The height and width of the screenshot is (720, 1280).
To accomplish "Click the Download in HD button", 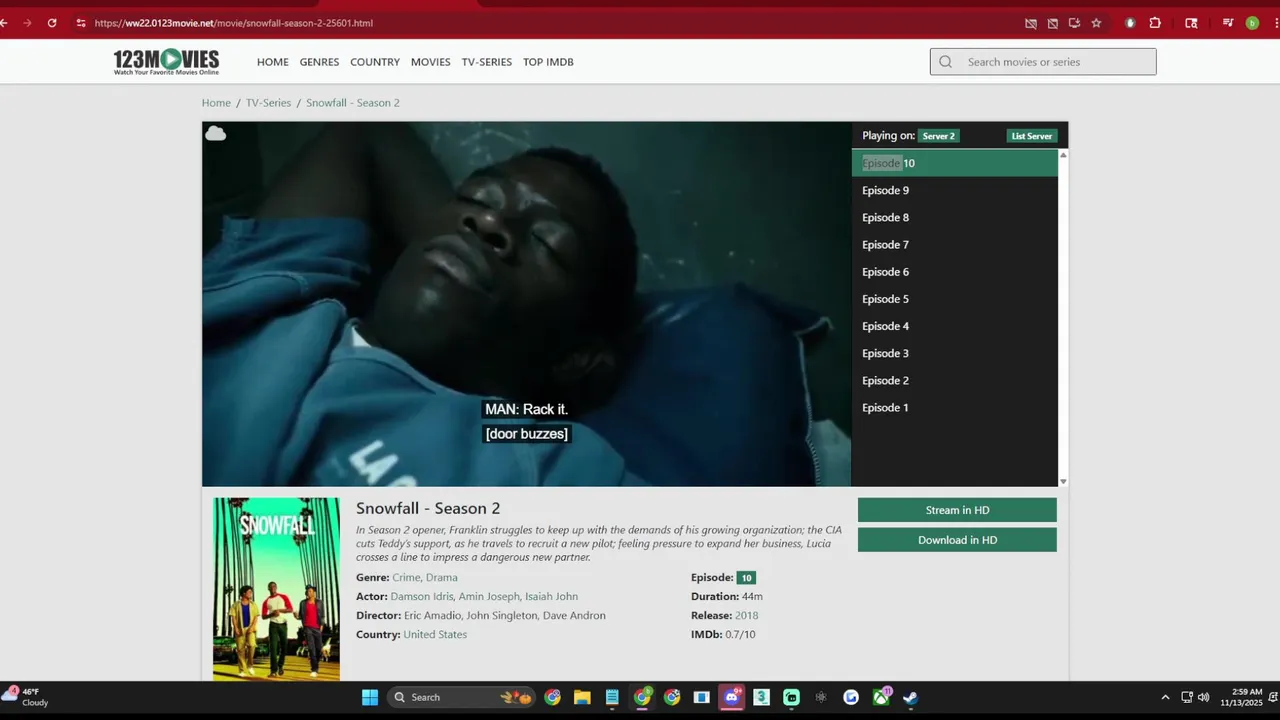I will 957,540.
